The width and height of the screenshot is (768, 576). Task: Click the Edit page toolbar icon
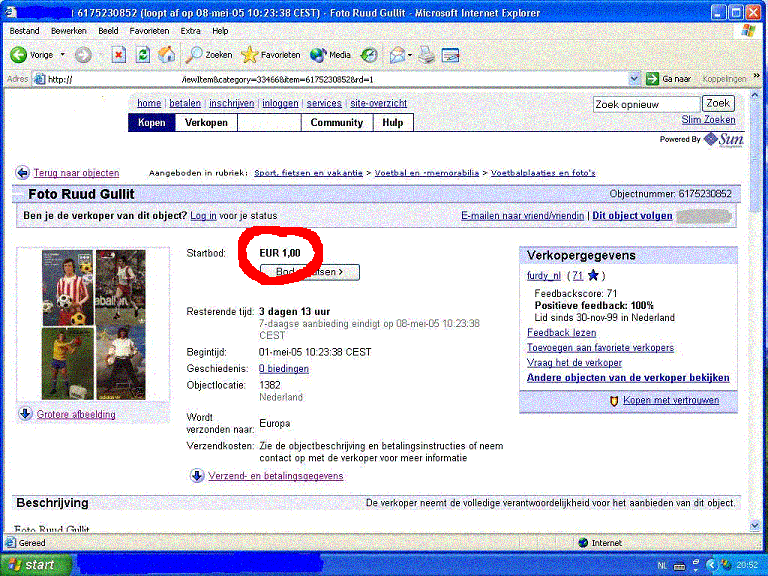point(450,55)
